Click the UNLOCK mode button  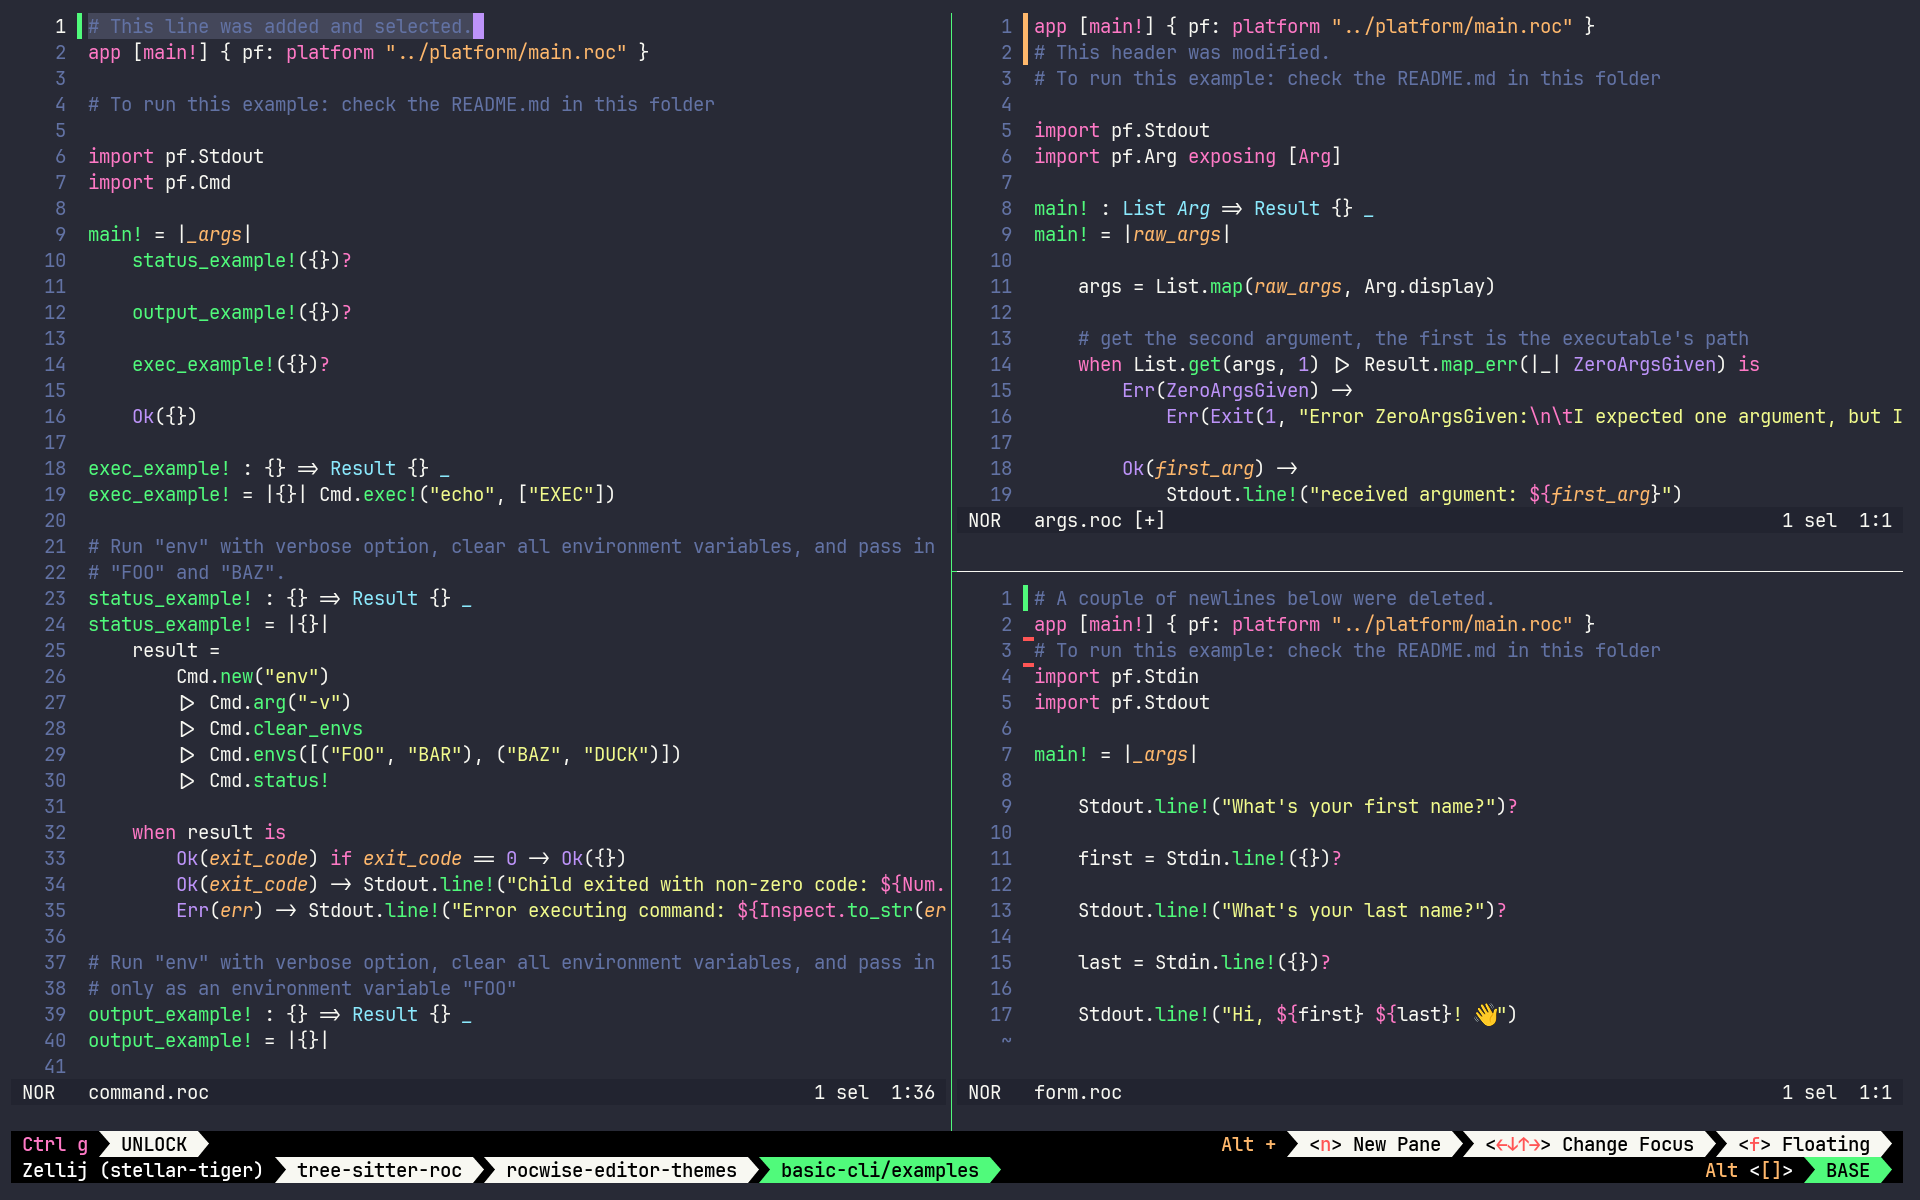coord(154,1144)
